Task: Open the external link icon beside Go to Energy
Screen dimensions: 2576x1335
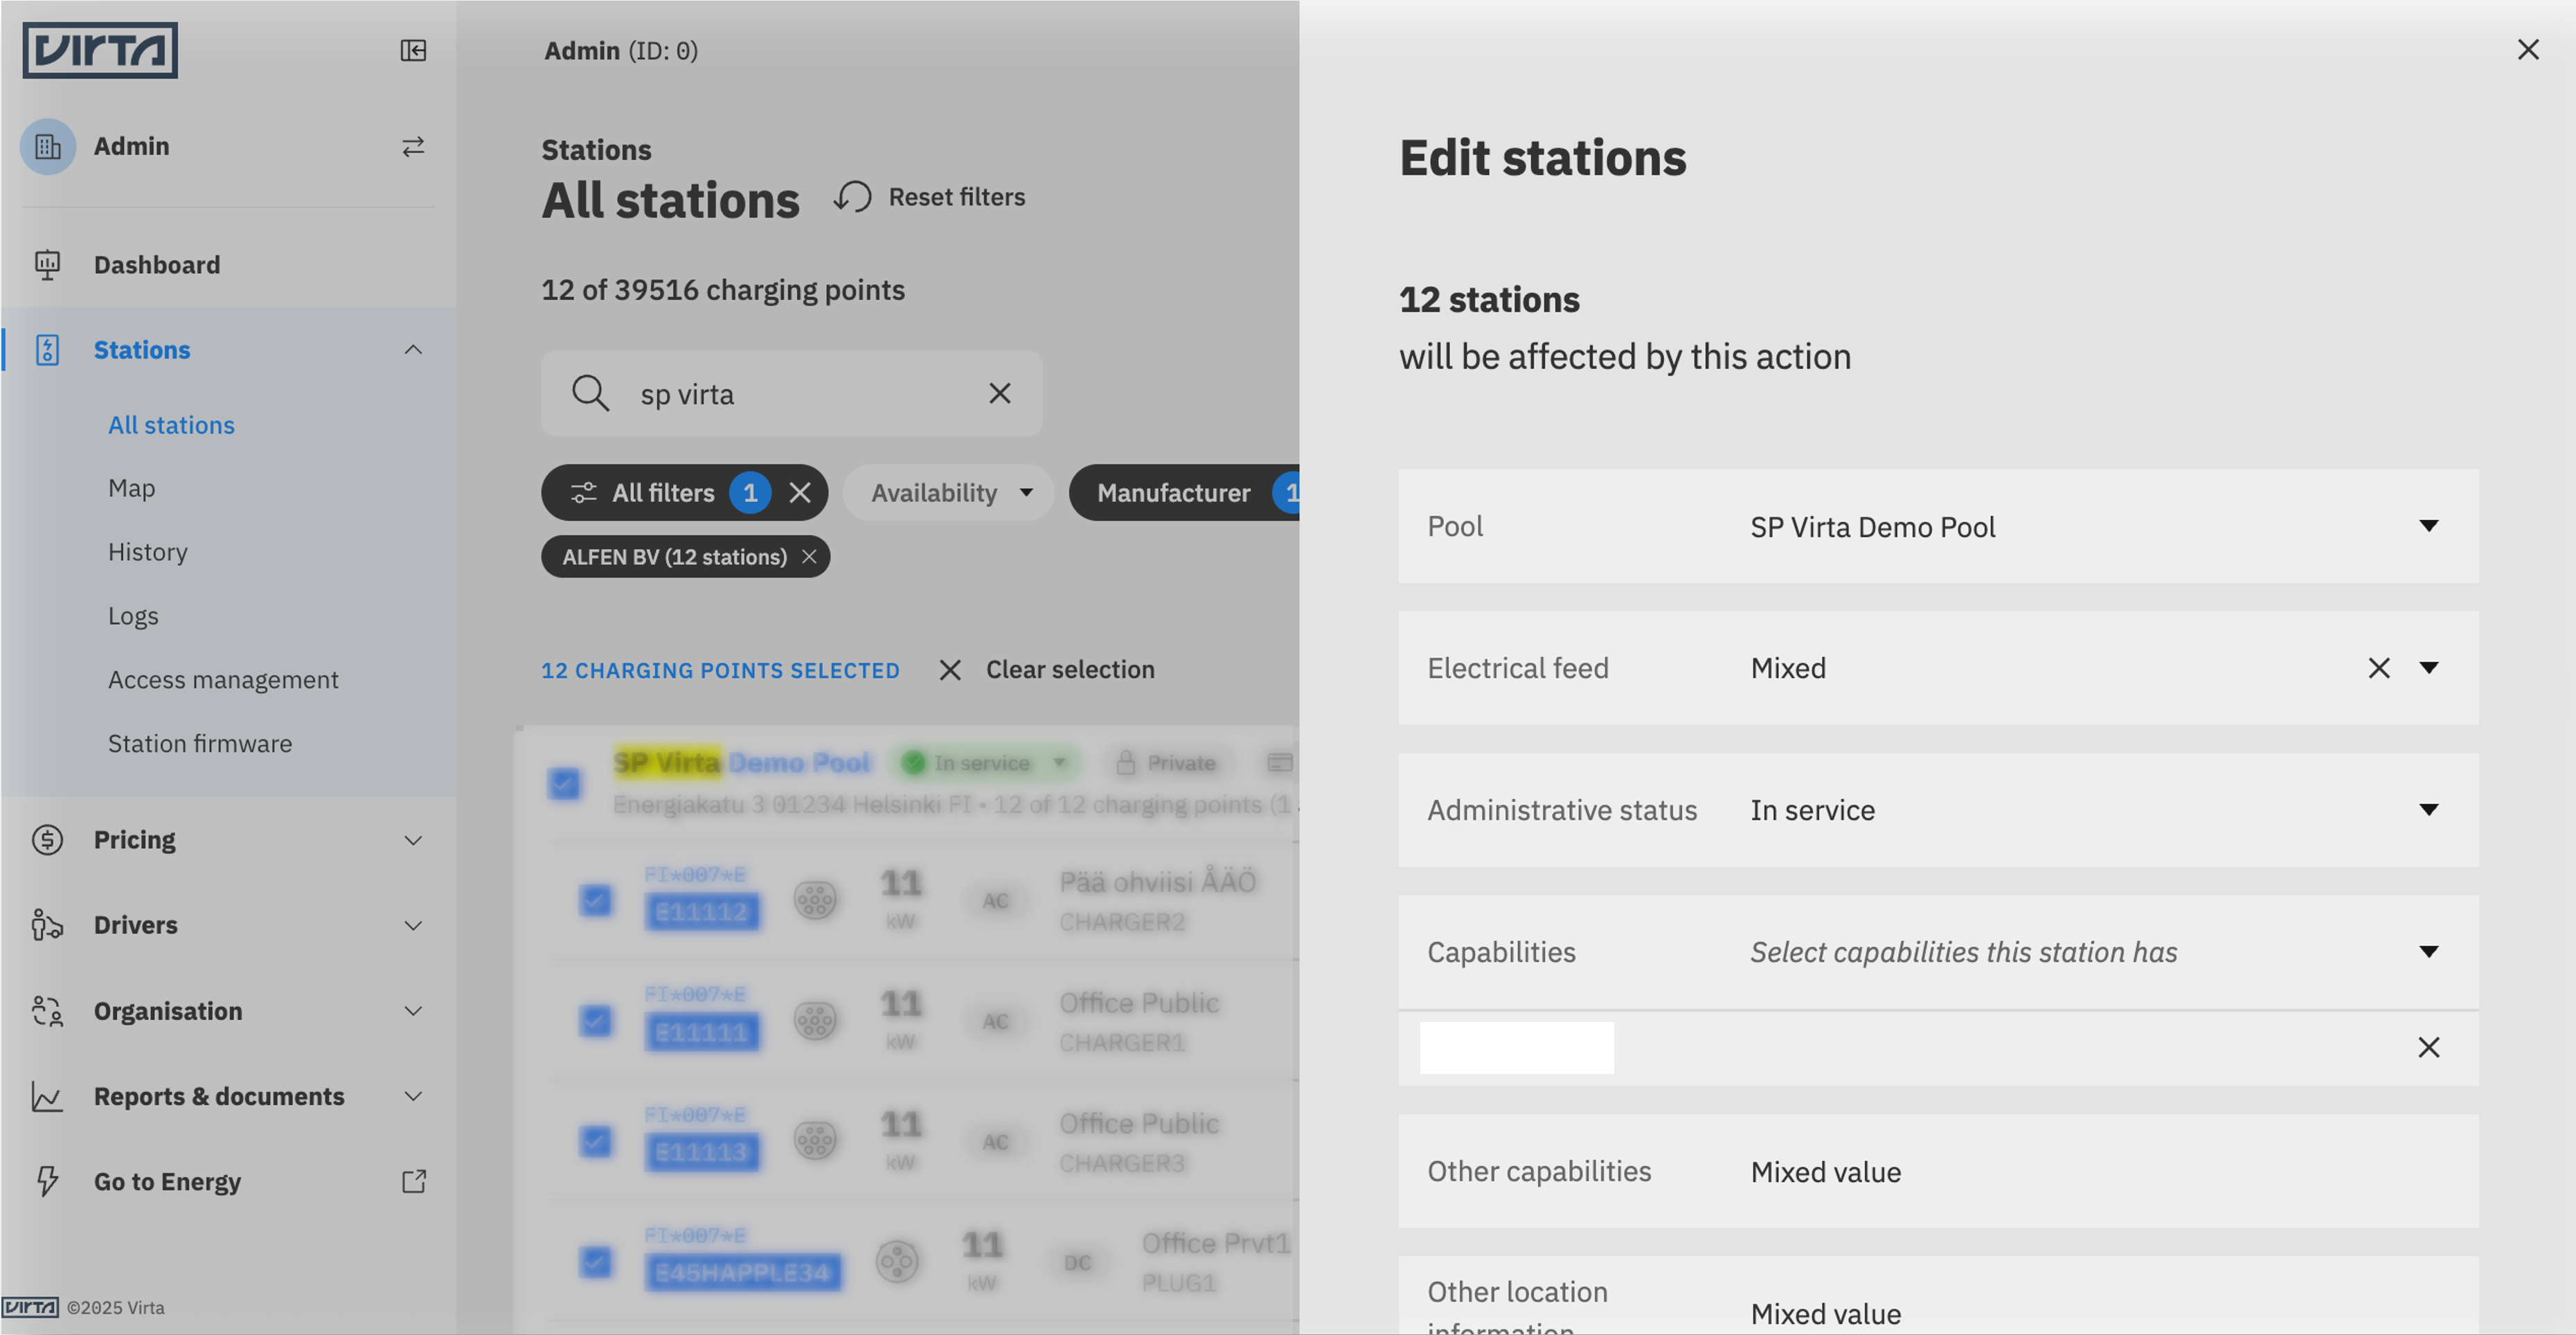Action: point(413,1181)
